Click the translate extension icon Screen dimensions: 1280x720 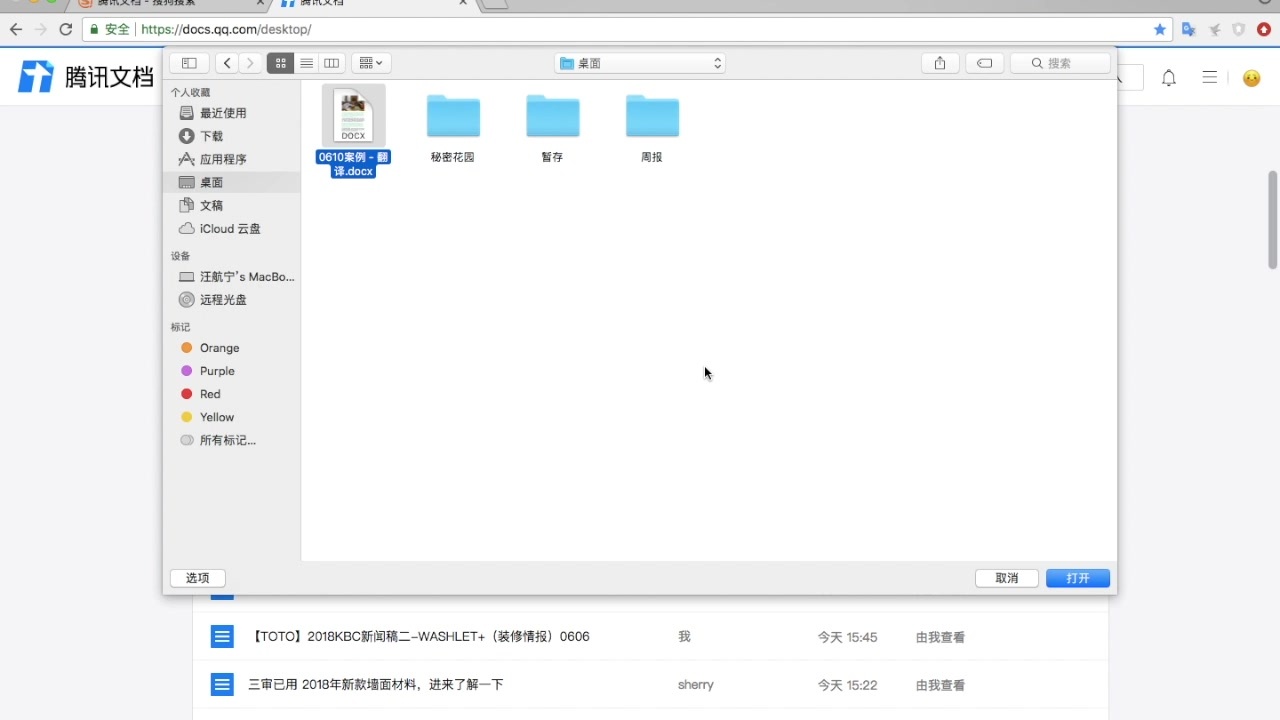tap(1188, 29)
